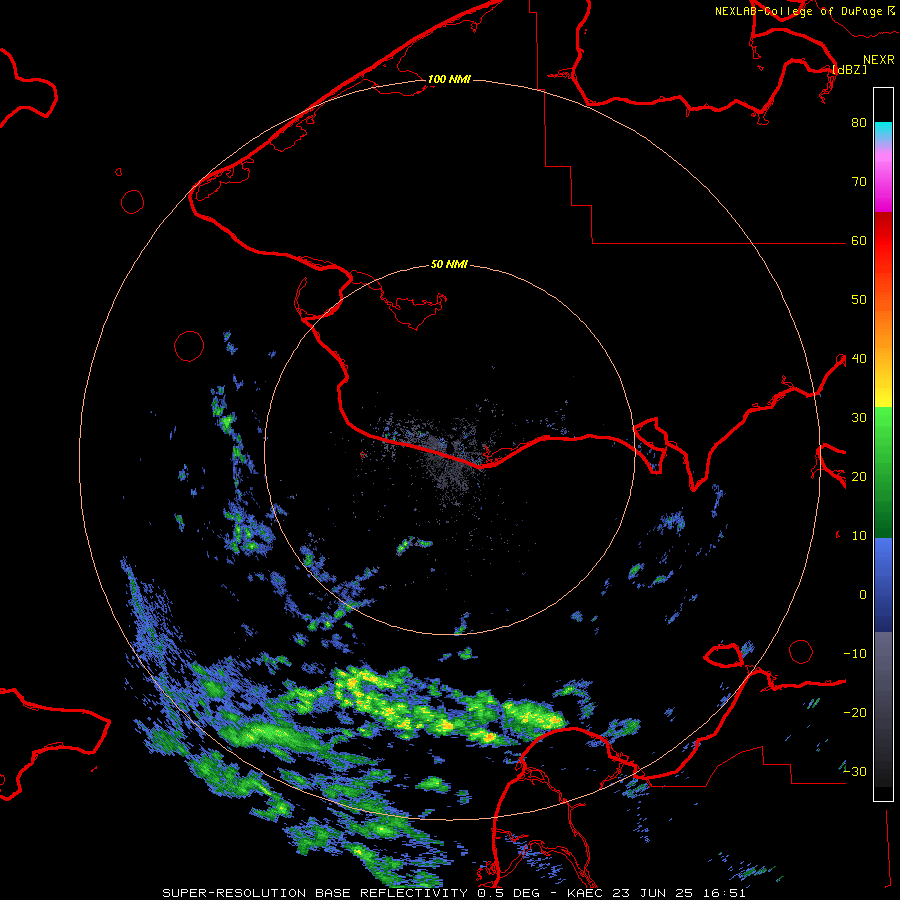Click the '[dBZ]' units label
This screenshot has width=900, height=900.
coord(849,69)
